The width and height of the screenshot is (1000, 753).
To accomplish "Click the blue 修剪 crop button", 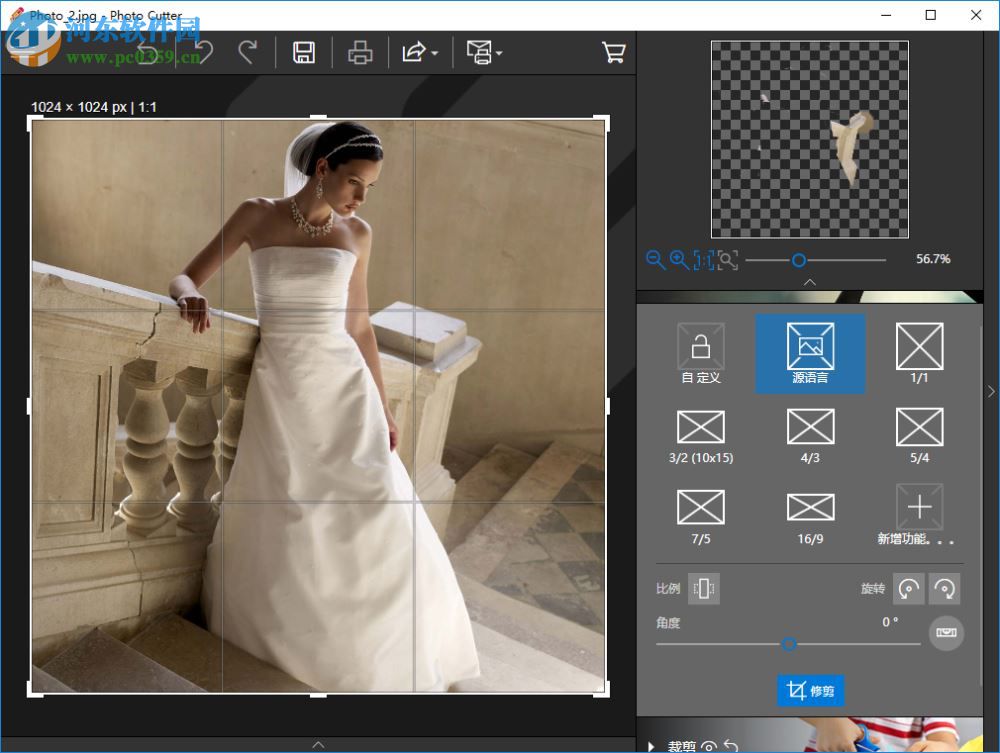I will pyautogui.click(x=810, y=690).
